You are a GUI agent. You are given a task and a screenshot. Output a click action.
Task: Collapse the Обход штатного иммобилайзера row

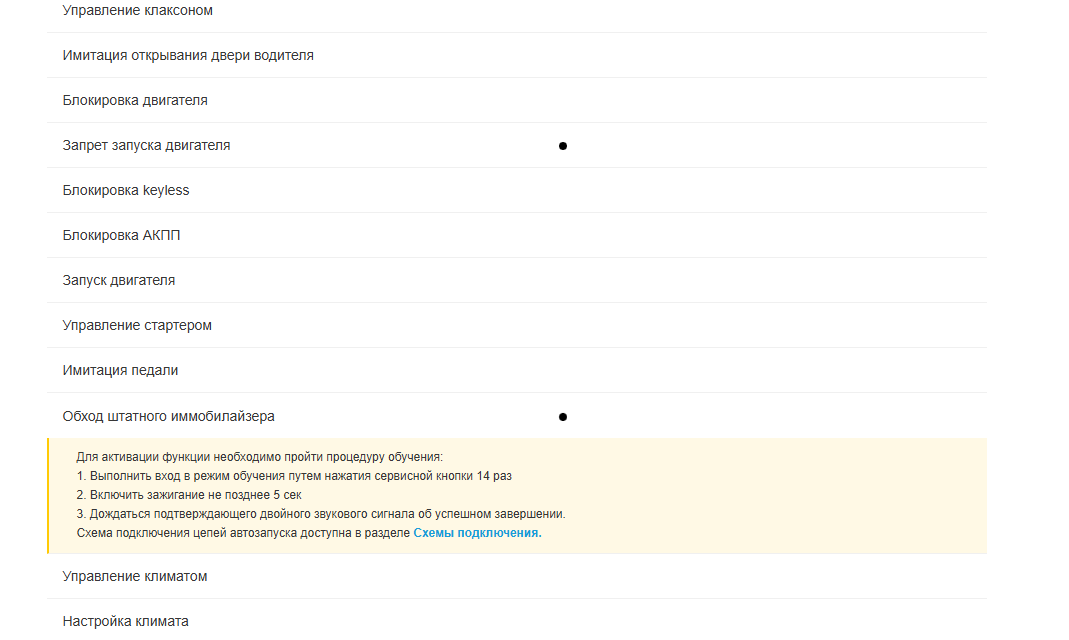pyautogui.click(x=168, y=416)
